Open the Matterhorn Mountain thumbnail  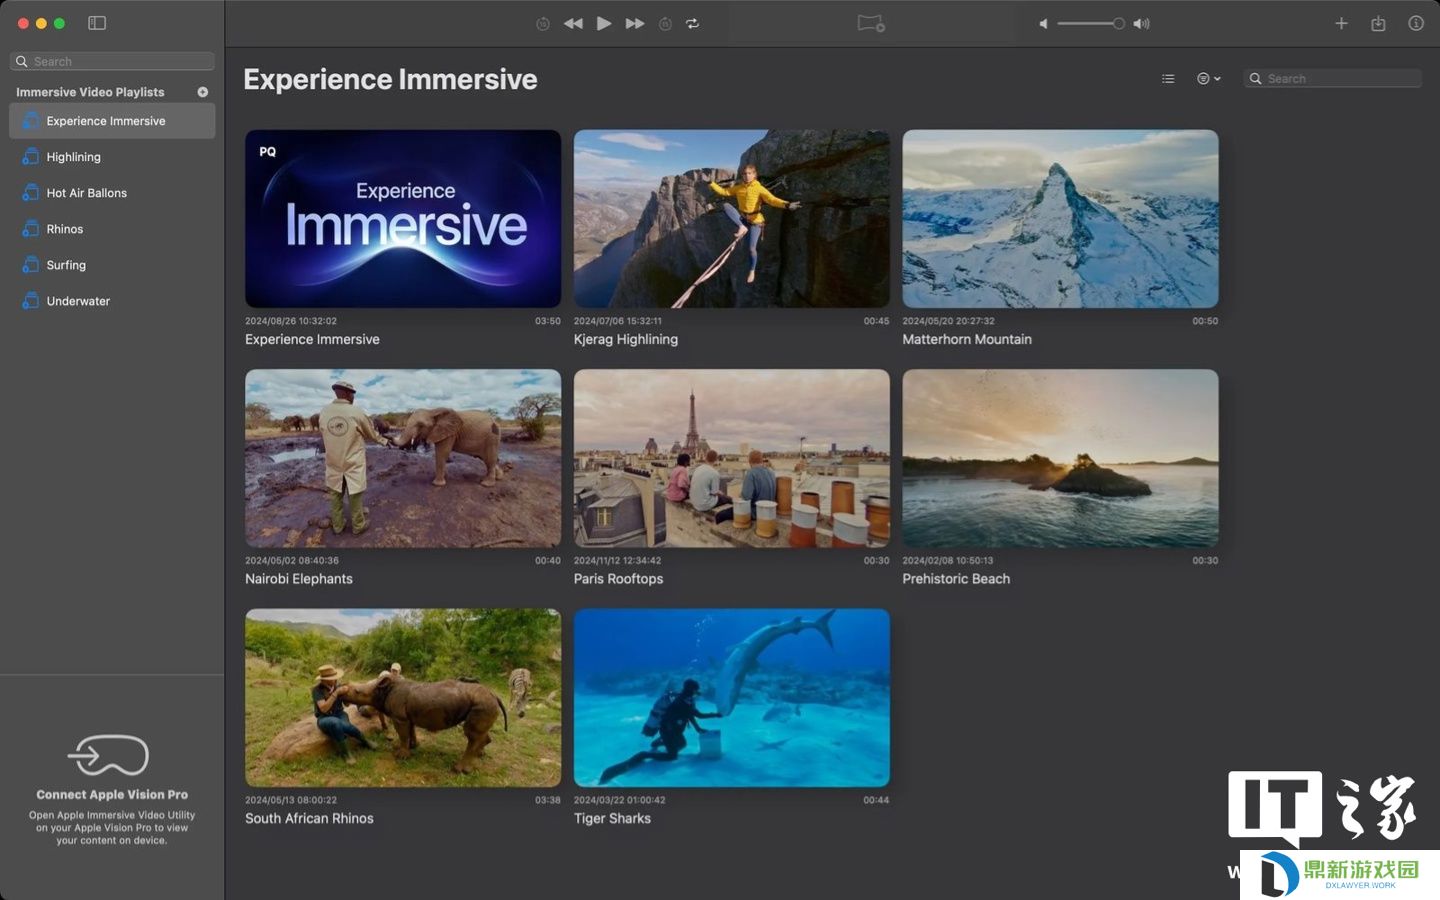pyautogui.click(x=1060, y=218)
